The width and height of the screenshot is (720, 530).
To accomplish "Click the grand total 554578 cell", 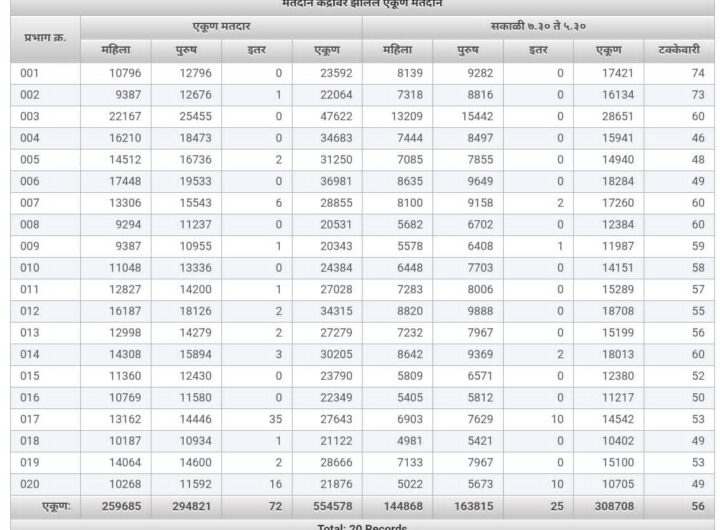I will [323, 507].
